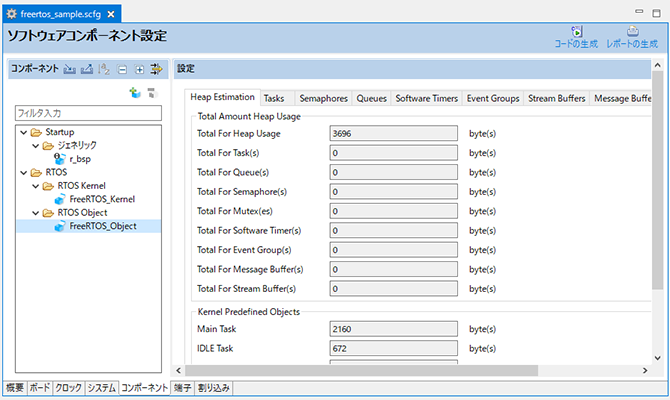Click the Total For Stream Buffer(s) value field
This screenshot has height=400, width=670.
click(394, 288)
